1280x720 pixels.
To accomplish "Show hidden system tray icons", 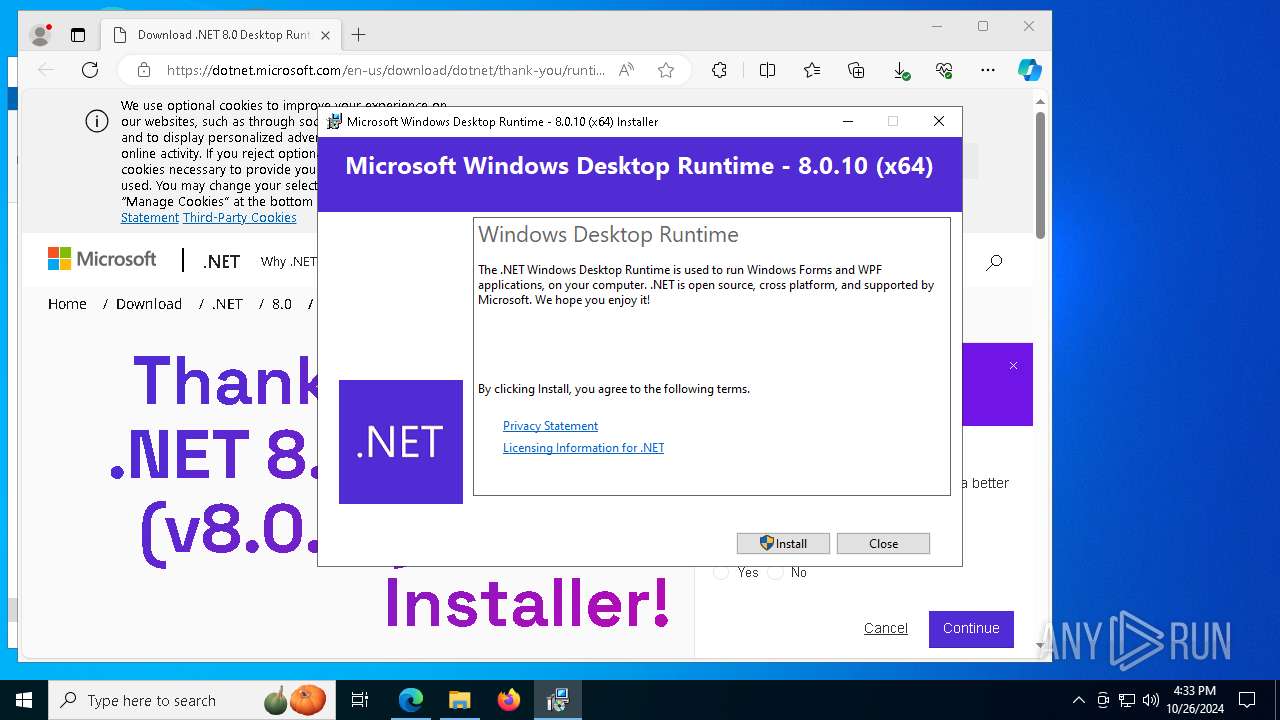I will pos(1078,700).
